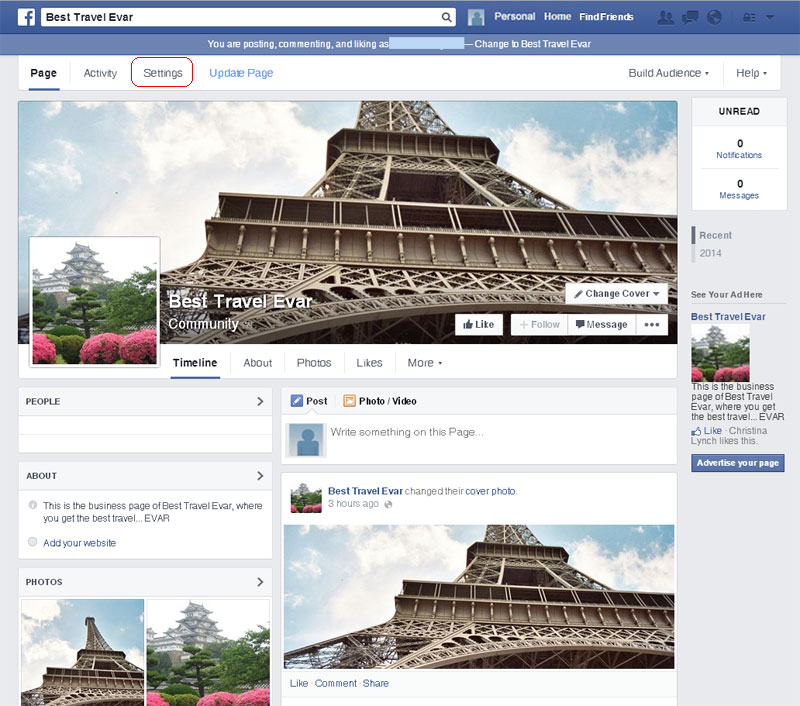Image resolution: width=800 pixels, height=706 pixels.
Task: Jump to Recent on timeline
Action: 715,235
